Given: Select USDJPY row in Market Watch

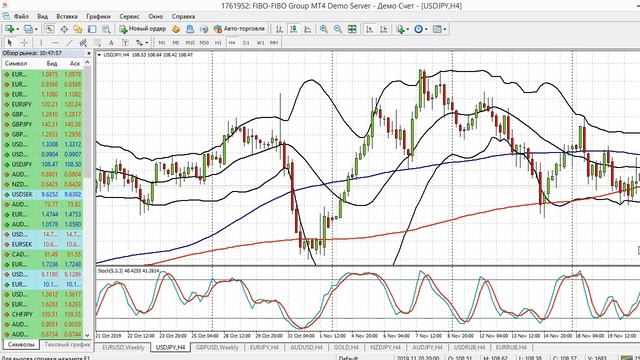Looking at the screenshot, I should pyautogui.click(x=42, y=164).
